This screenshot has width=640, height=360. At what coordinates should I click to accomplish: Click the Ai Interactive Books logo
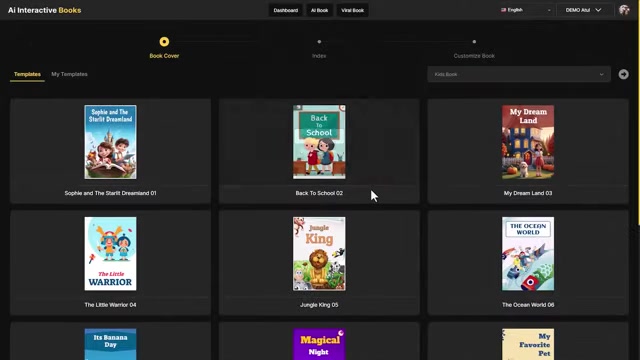coord(44,10)
